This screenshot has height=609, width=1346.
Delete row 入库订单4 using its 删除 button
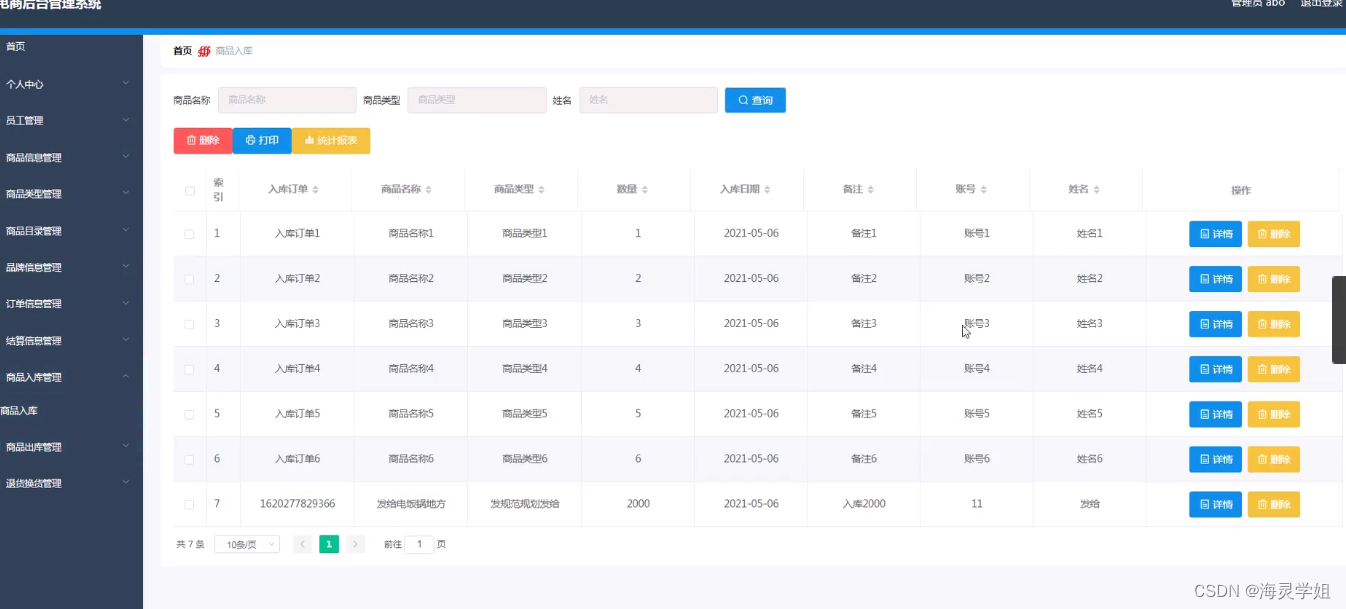pos(1274,369)
